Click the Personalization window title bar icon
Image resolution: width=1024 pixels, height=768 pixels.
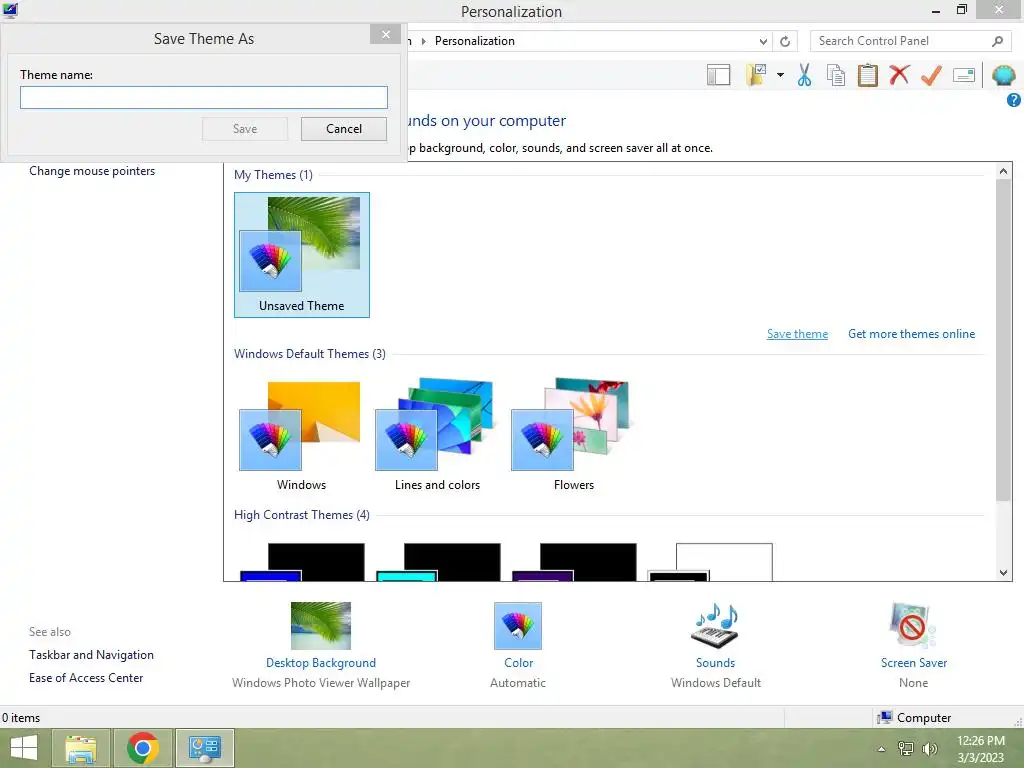coord(10,10)
